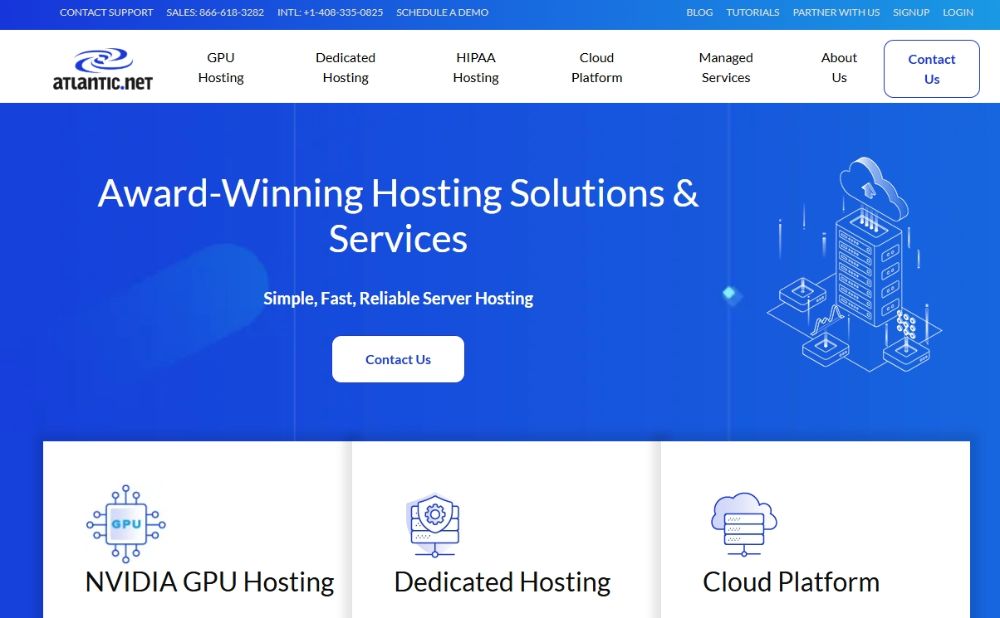Open the Managed Services menu
The width and height of the screenshot is (1000, 618).
pos(726,68)
